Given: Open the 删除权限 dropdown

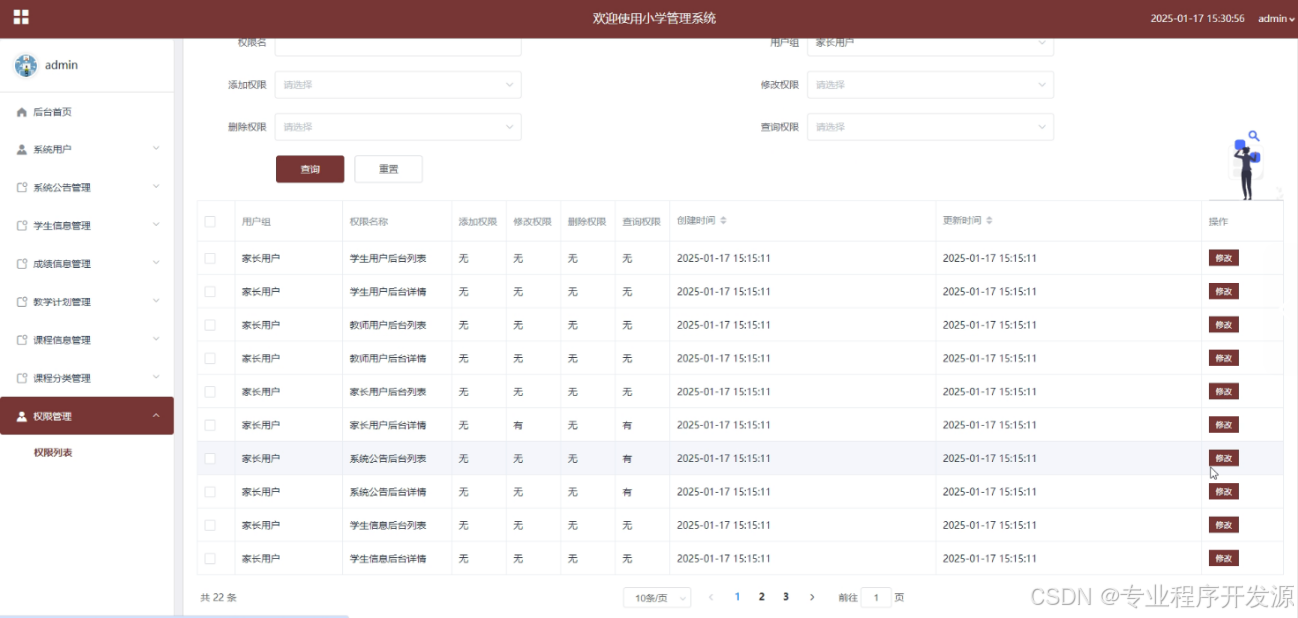Looking at the screenshot, I should tap(398, 127).
